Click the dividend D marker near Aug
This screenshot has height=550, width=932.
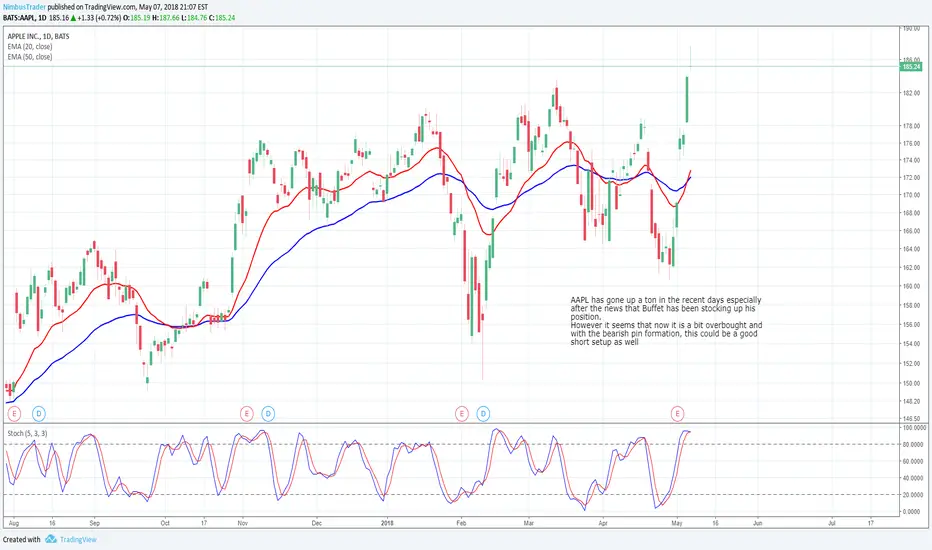39,413
